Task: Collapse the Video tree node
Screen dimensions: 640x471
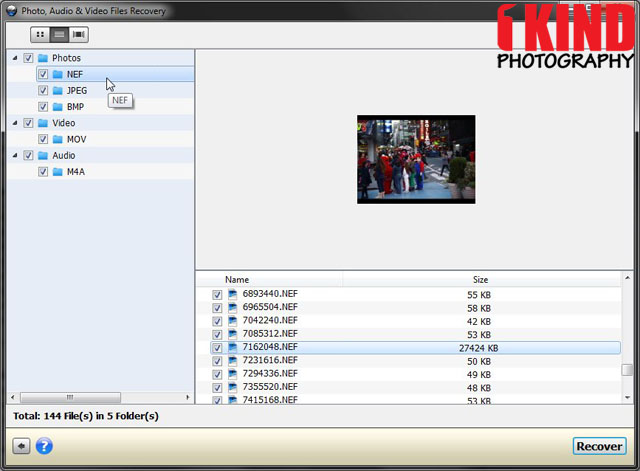Action: [x=15, y=123]
